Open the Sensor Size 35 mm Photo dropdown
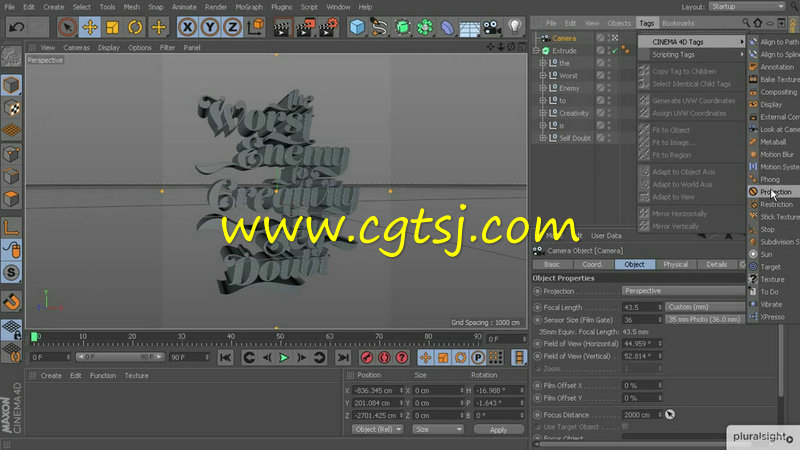 tap(705, 319)
